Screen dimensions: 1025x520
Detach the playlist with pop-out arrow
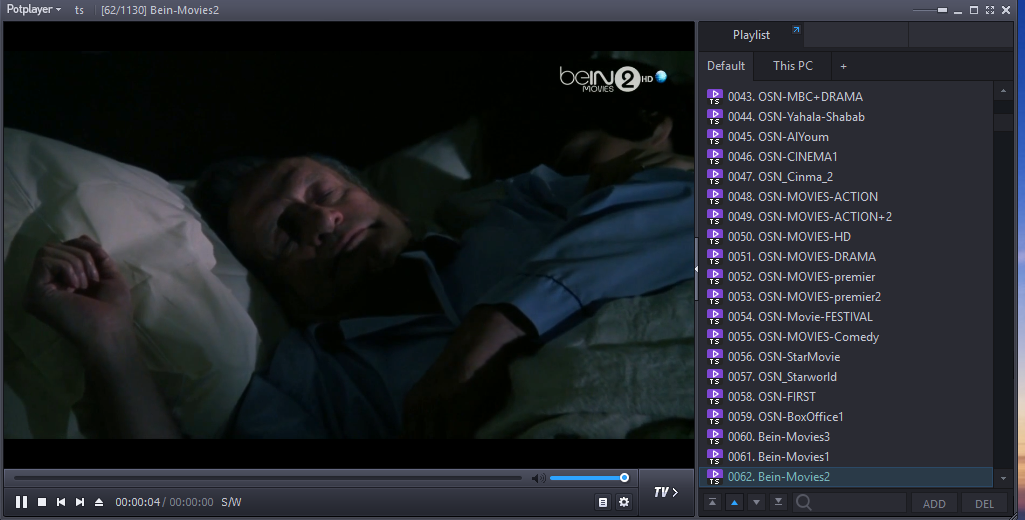tap(796, 31)
